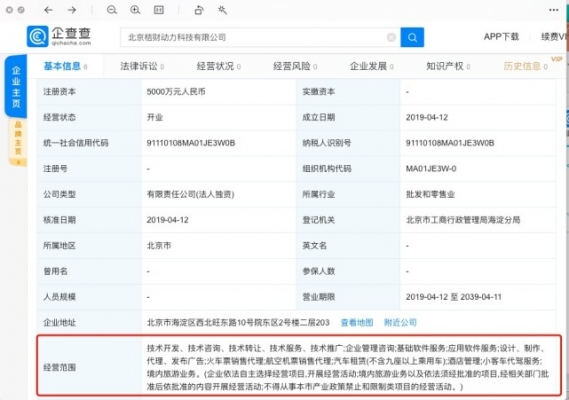Open the 知识产权 tab
569x400 pixels.
[x=448, y=66]
